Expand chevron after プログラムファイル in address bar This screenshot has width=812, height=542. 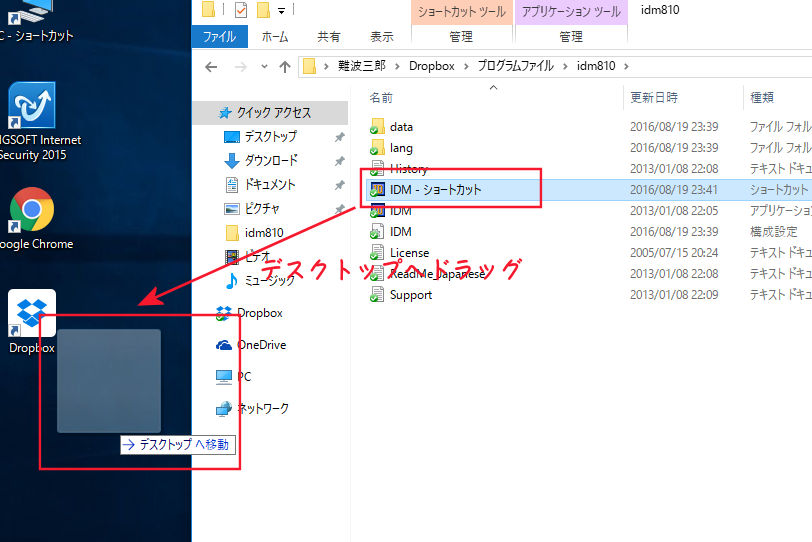[x=565, y=66]
